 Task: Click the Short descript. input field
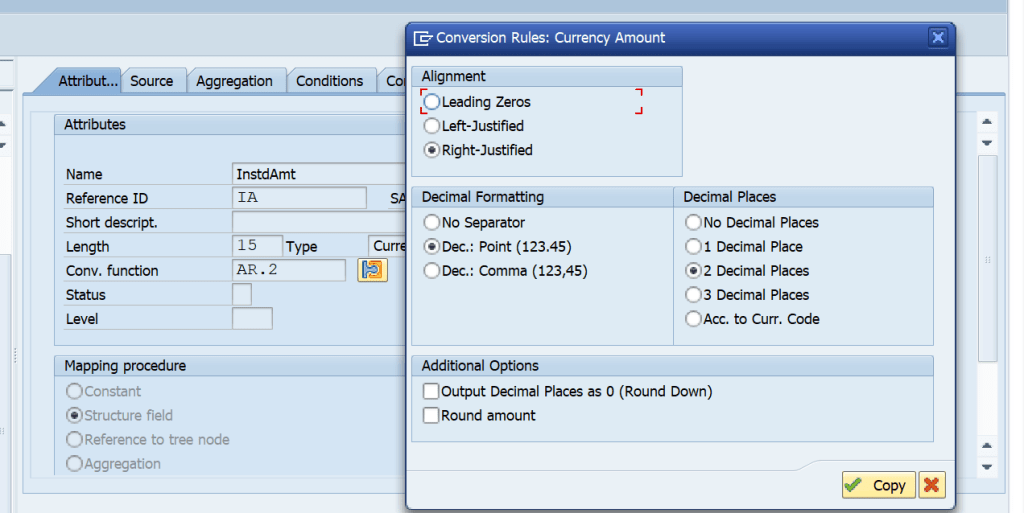(x=319, y=222)
